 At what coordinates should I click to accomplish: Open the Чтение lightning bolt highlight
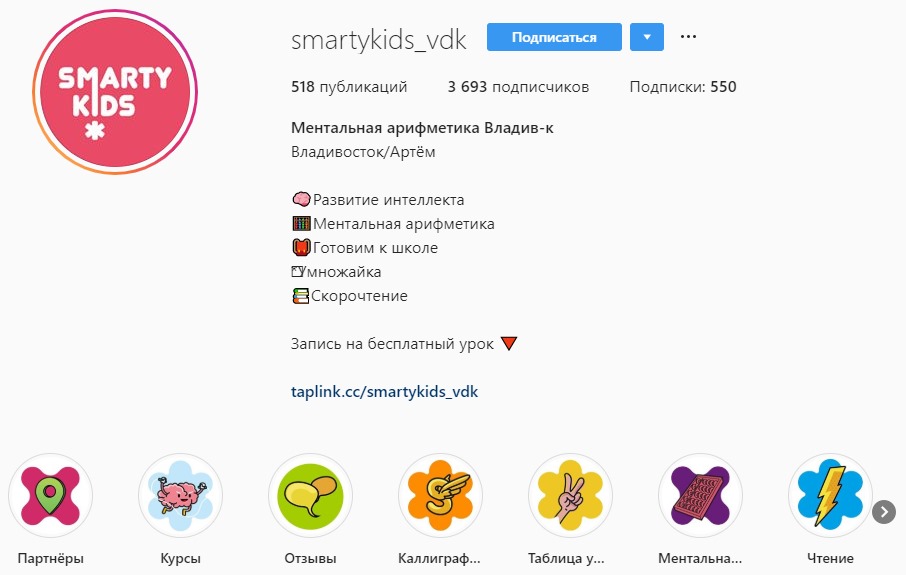(x=830, y=496)
